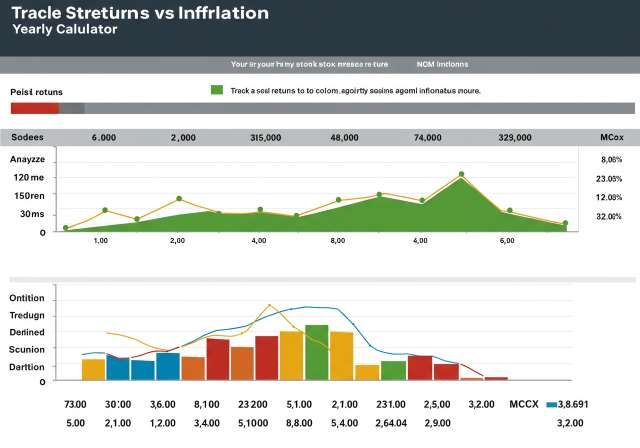Click the Peisd retuns label
Viewport: 640px width, 448px height.
coord(36,92)
